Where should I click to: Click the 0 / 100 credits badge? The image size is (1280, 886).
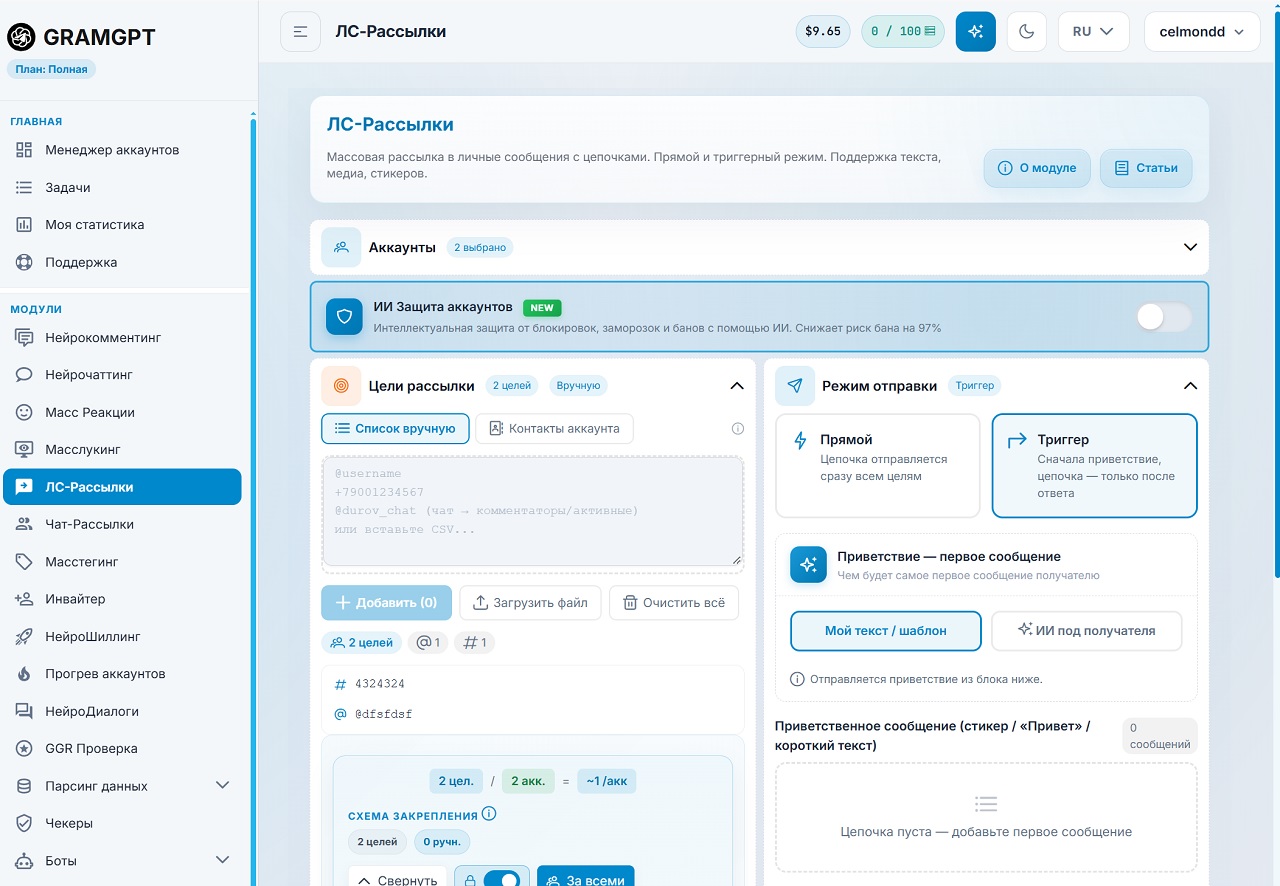point(903,32)
